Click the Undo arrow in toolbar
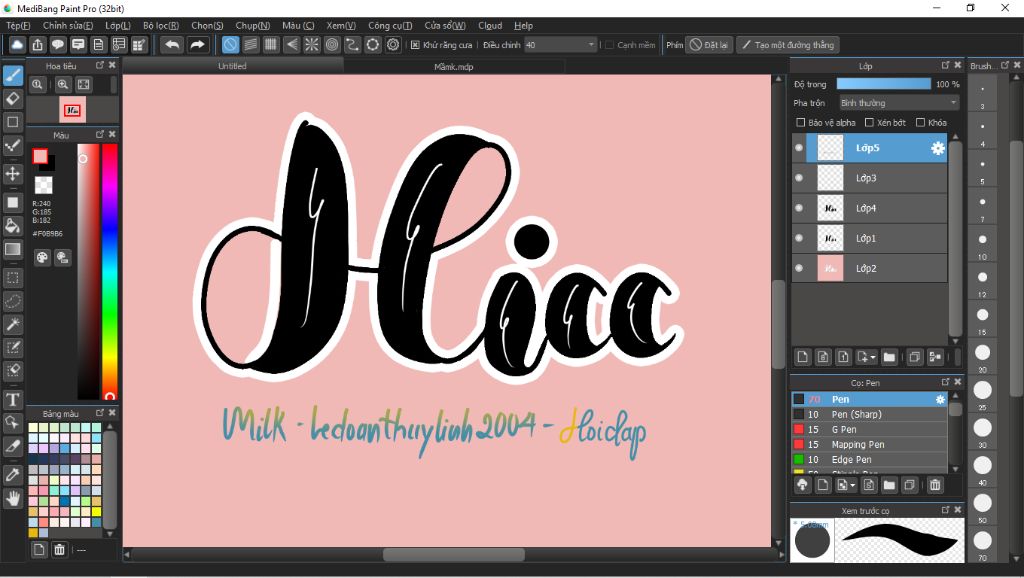 click(172, 44)
